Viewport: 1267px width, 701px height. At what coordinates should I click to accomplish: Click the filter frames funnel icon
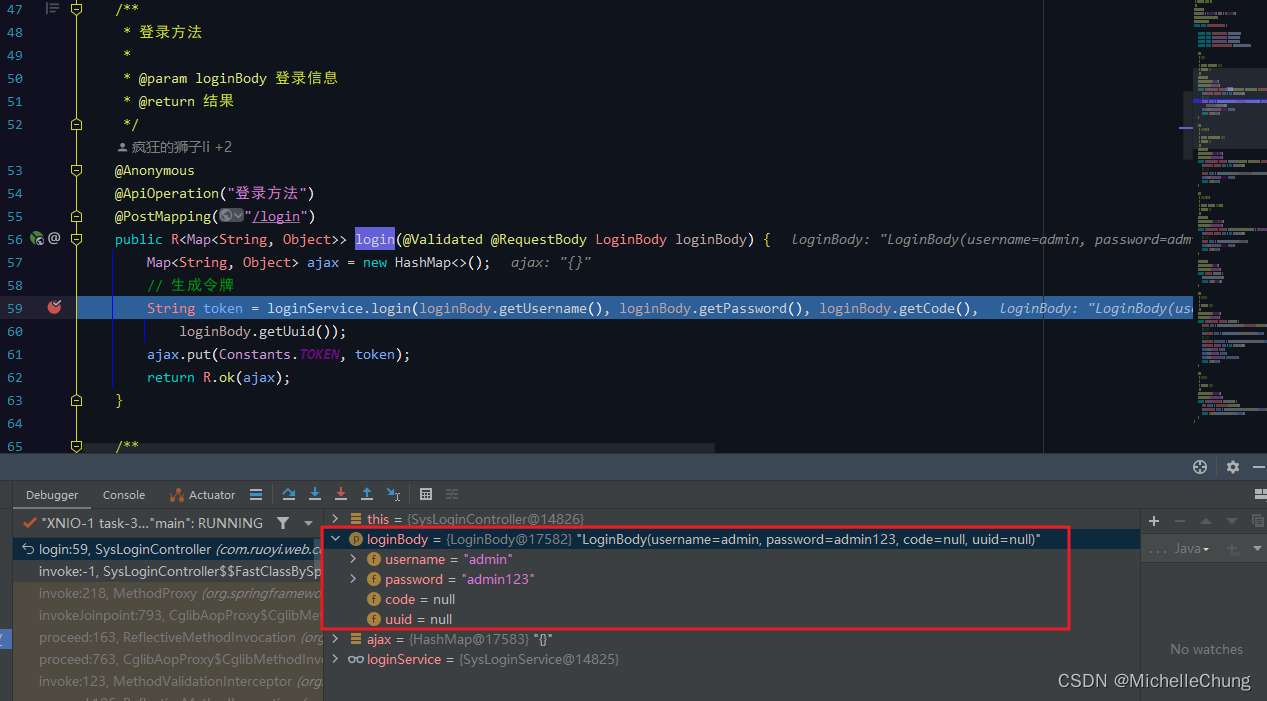(283, 523)
